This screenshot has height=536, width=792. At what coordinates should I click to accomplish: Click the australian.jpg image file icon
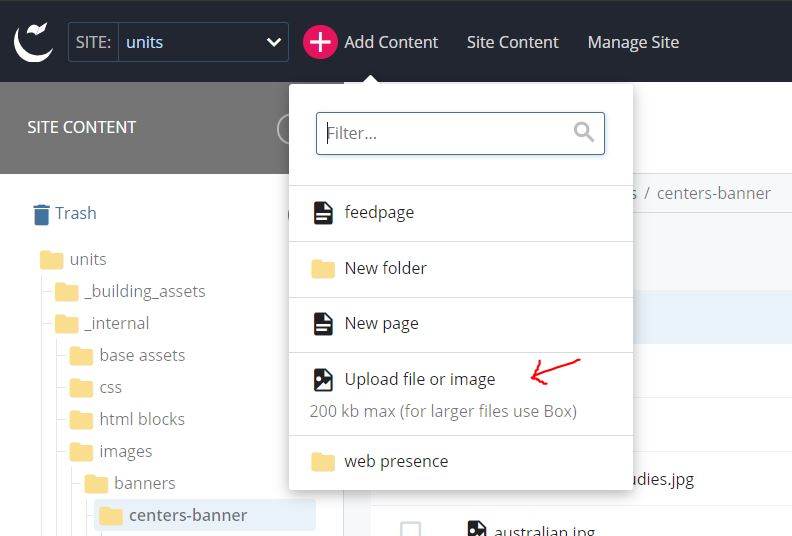[477, 529]
